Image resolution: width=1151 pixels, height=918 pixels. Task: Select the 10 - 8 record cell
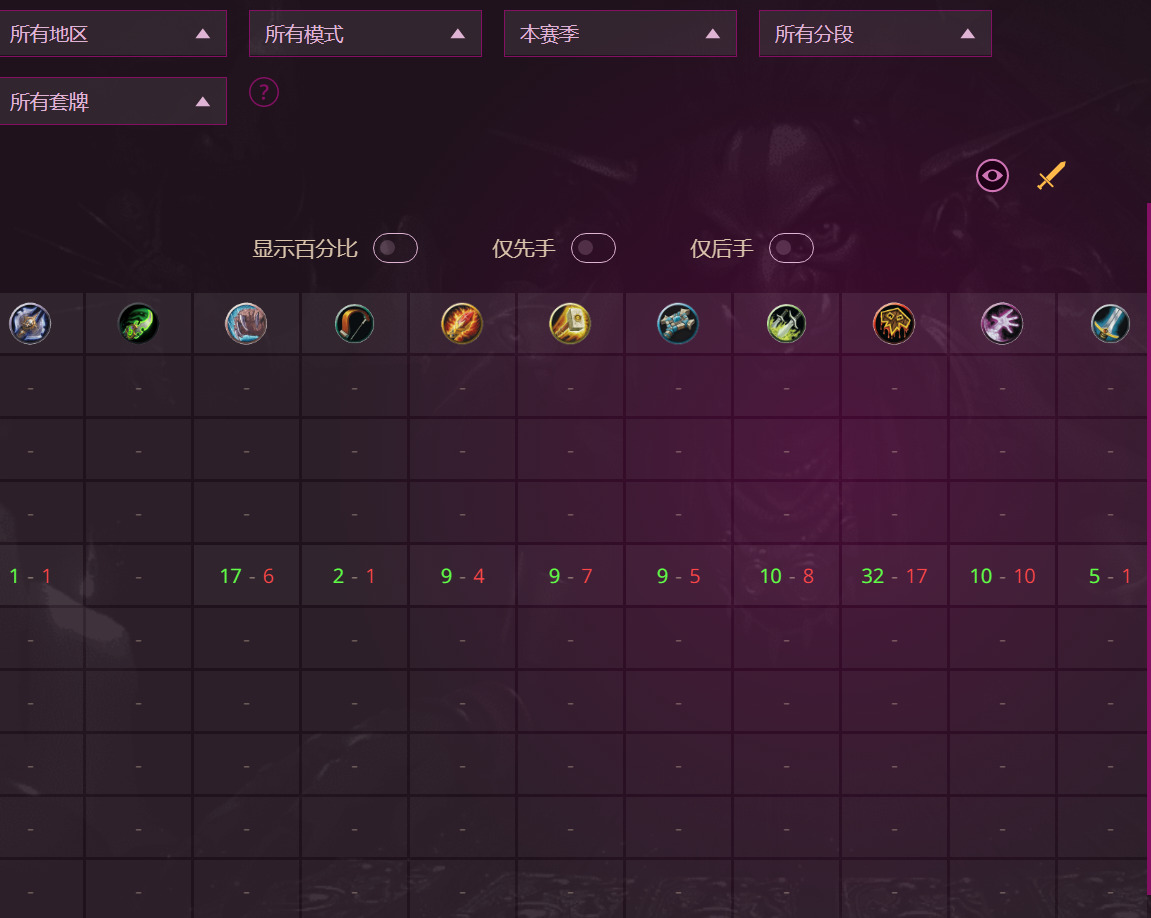pos(786,576)
